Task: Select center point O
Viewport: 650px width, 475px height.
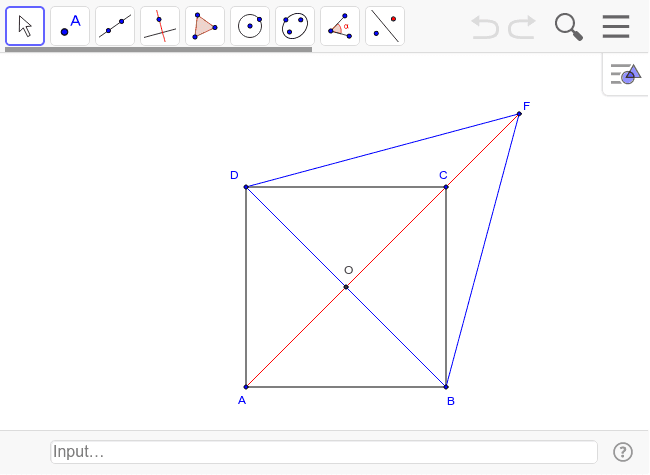Action: tap(346, 287)
